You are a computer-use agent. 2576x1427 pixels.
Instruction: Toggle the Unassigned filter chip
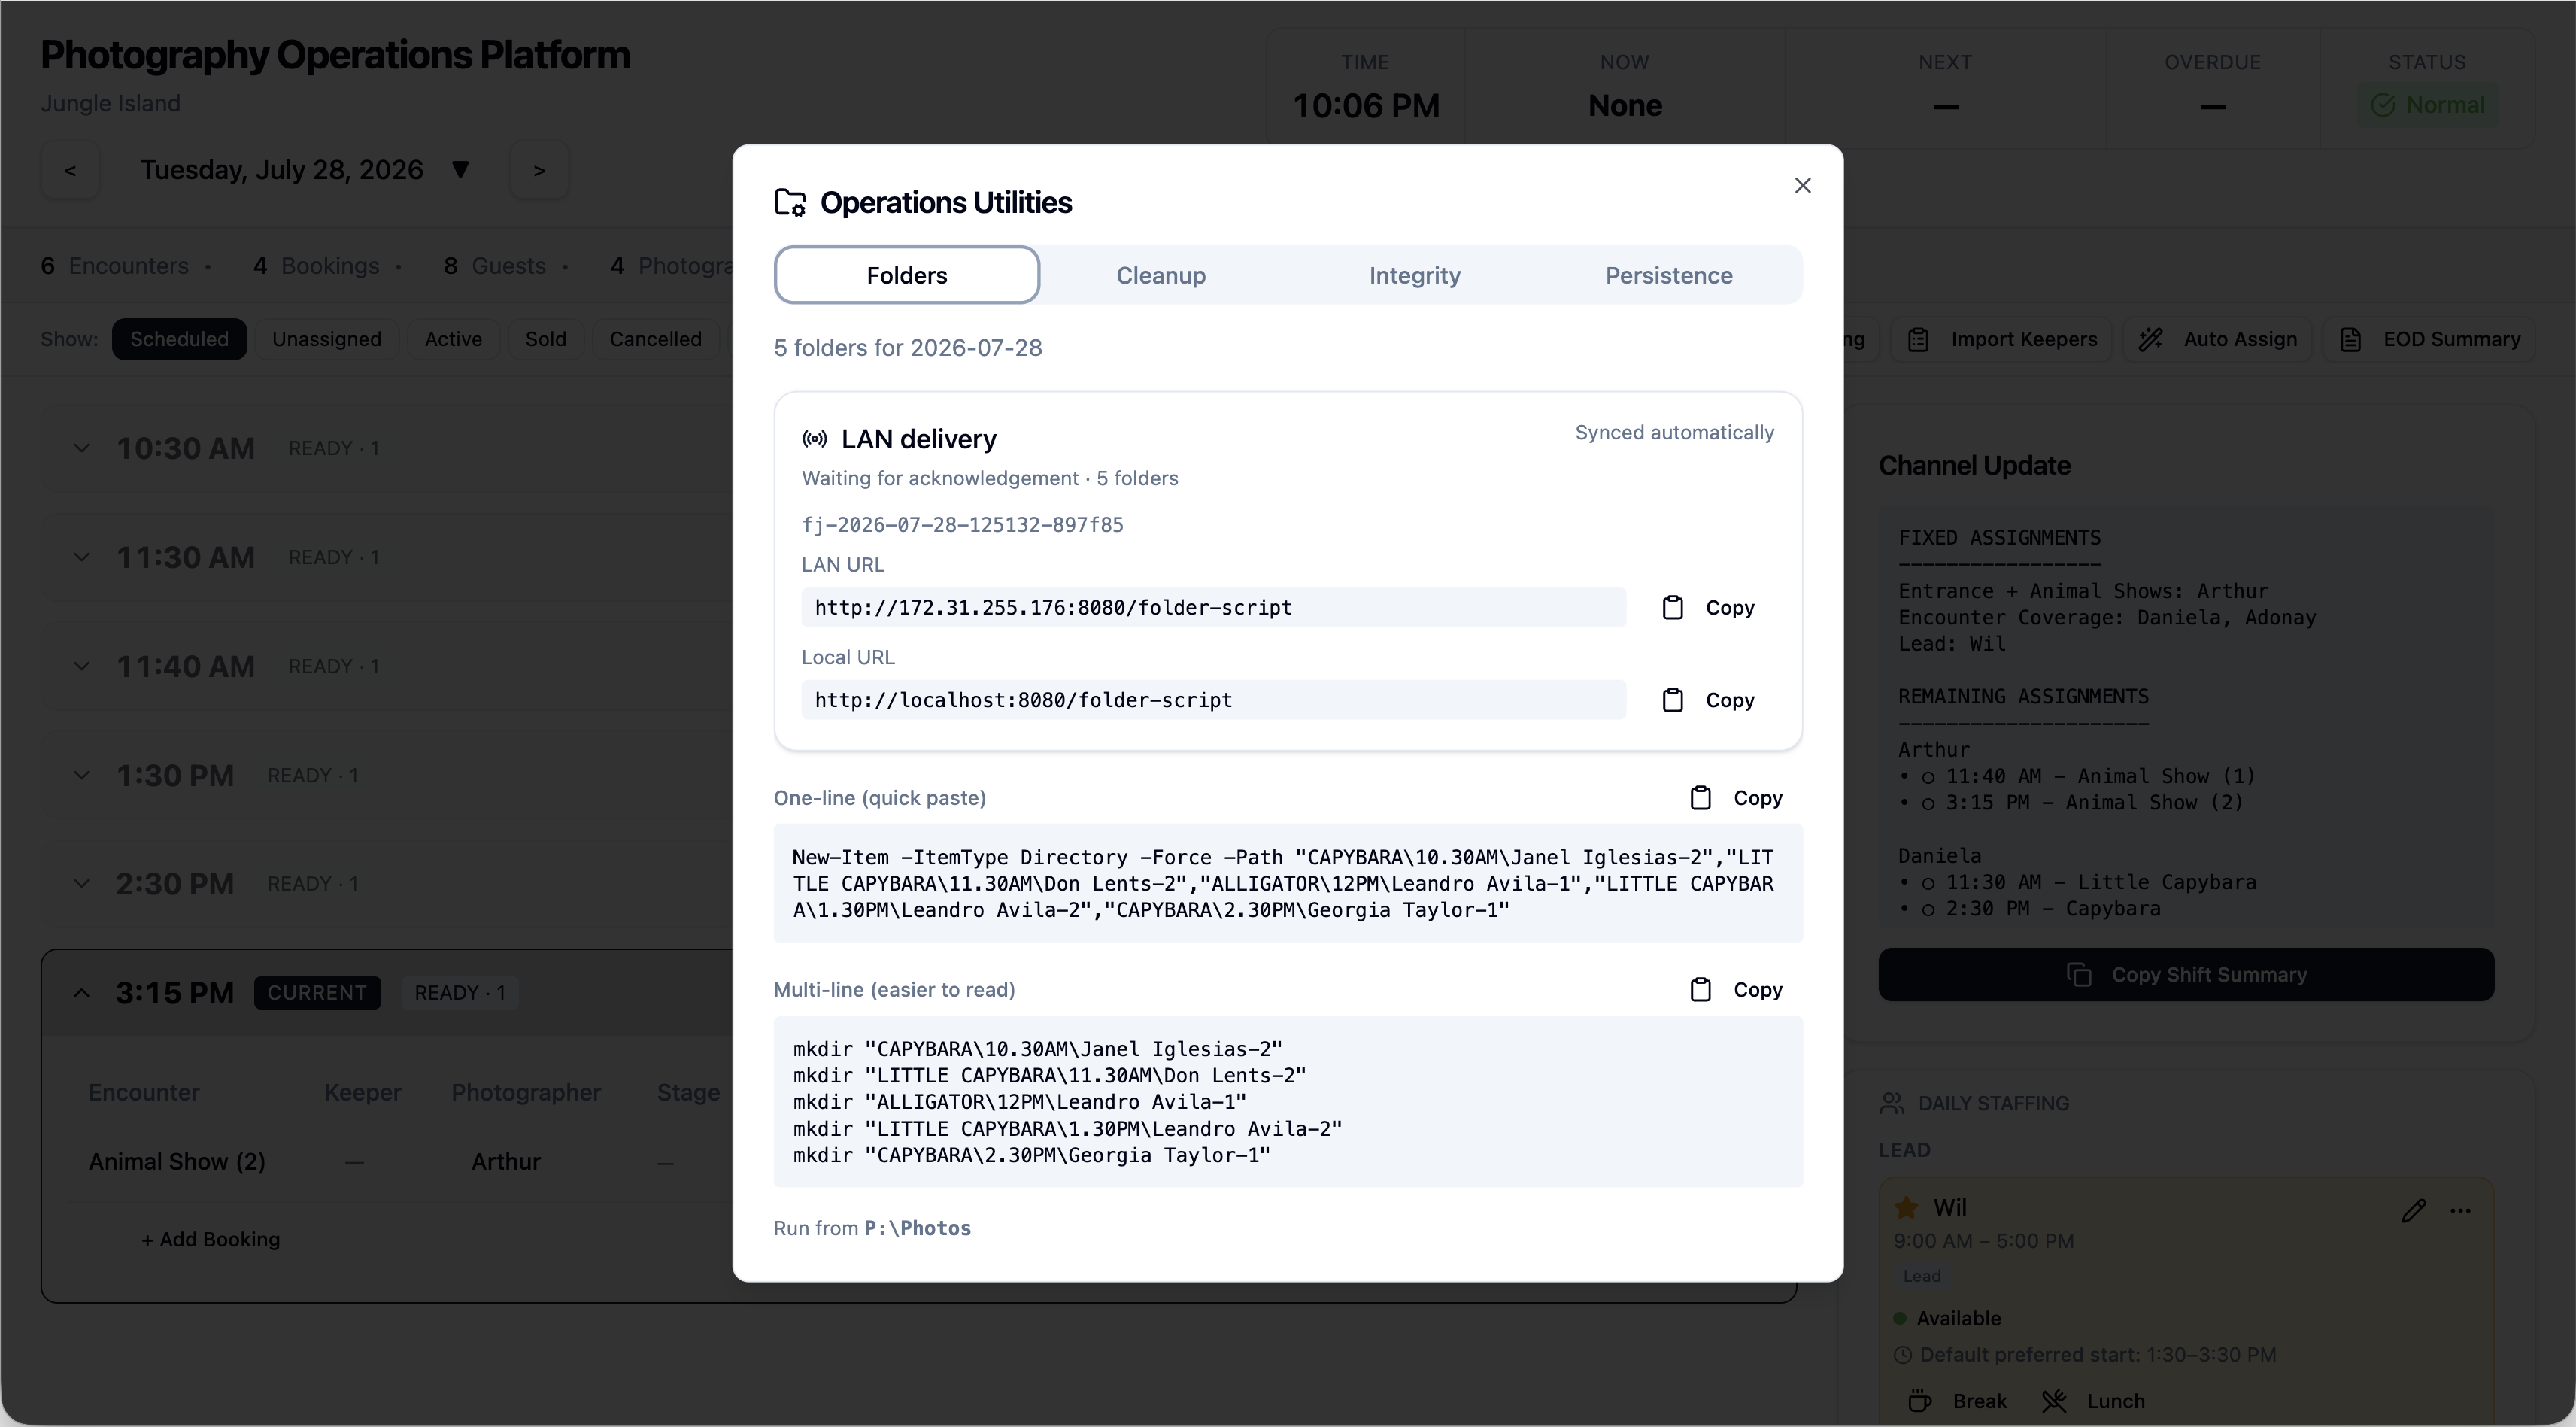pyautogui.click(x=326, y=339)
